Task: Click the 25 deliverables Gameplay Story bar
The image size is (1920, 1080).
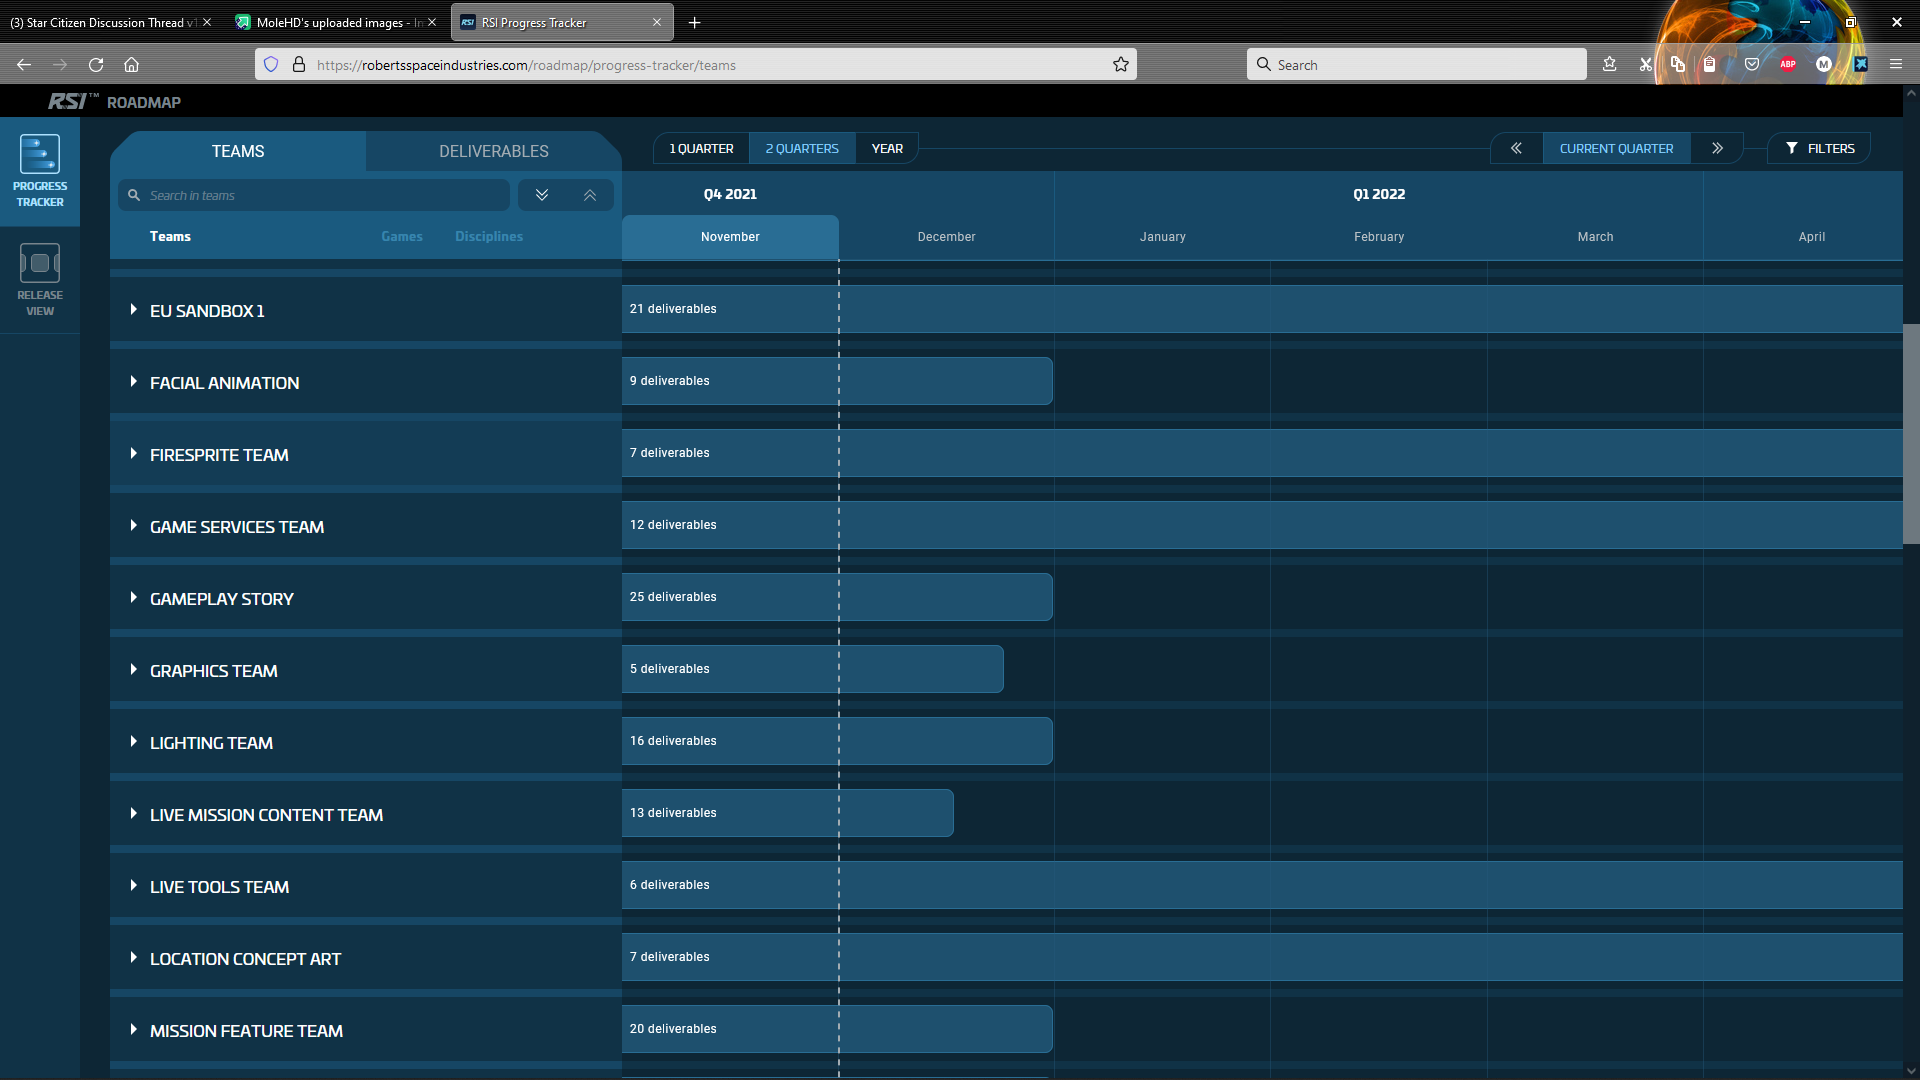Action: pos(837,597)
